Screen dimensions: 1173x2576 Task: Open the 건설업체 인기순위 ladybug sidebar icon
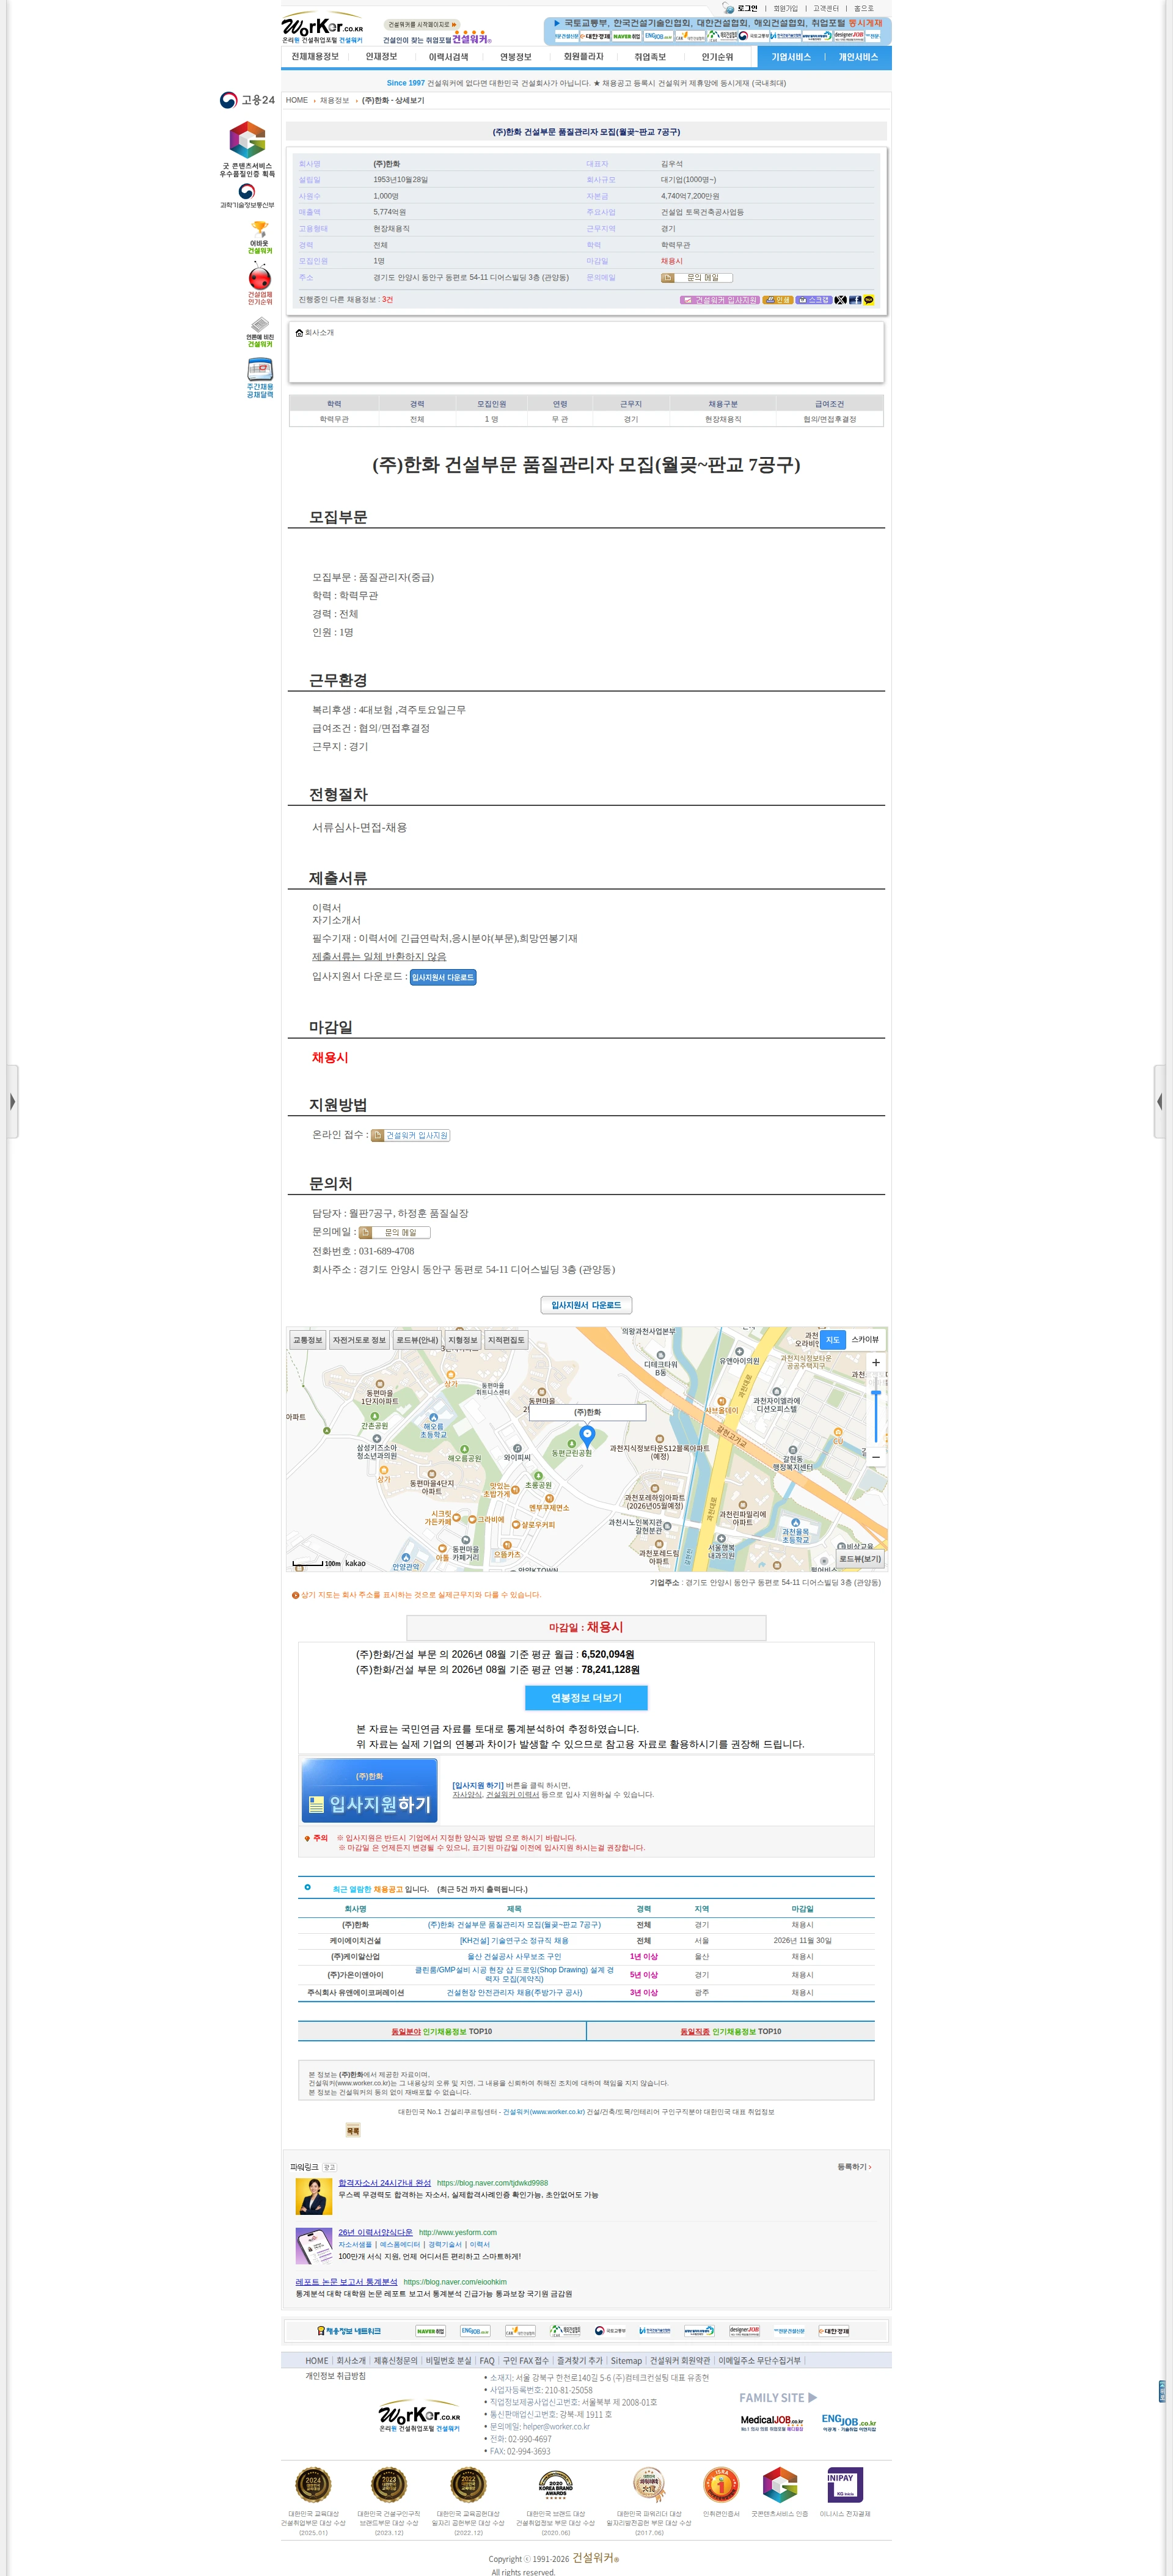click(x=260, y=284)
